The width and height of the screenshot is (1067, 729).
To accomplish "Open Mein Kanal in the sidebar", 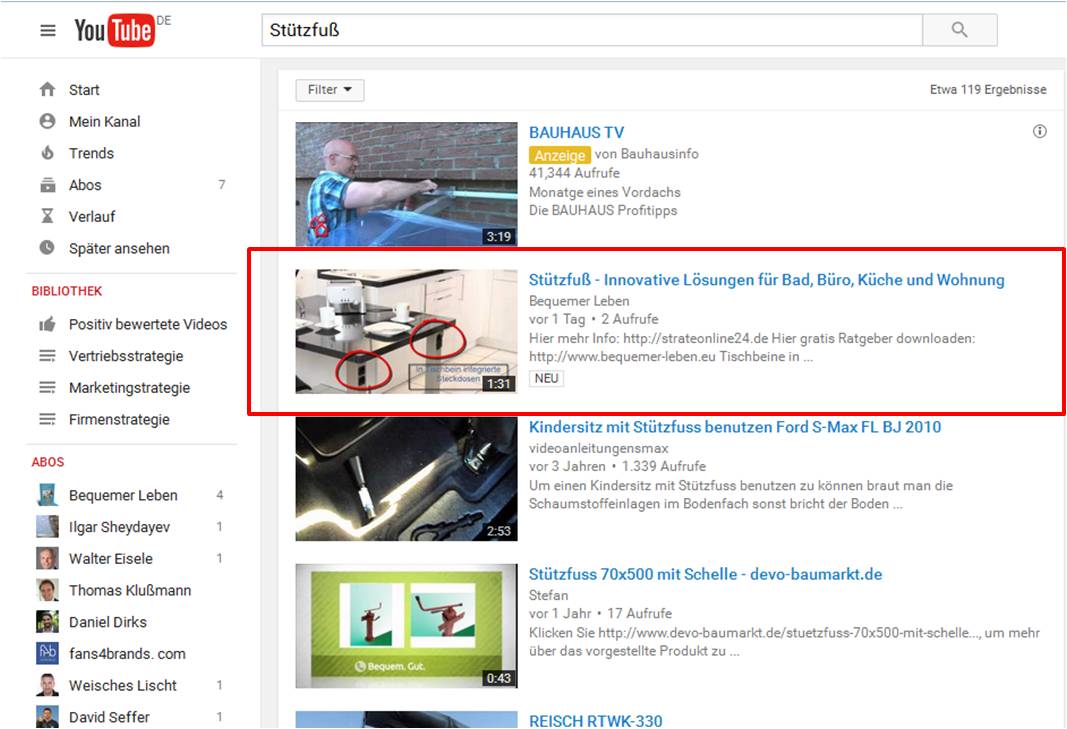I will click(104, 121).
